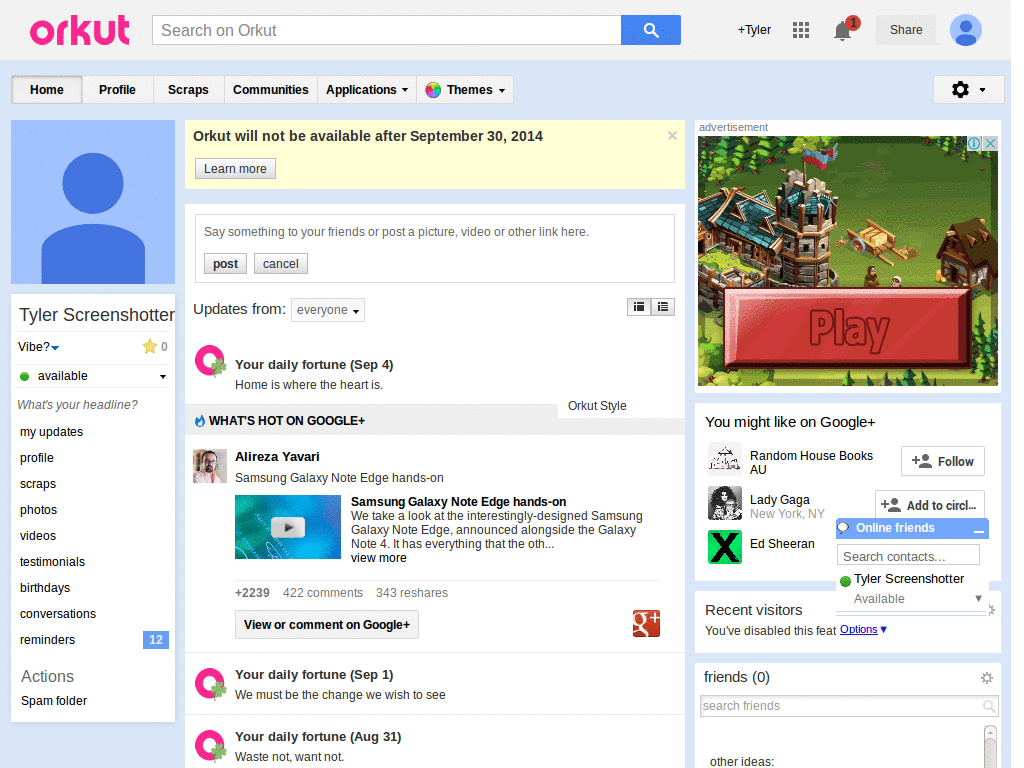Click the status update text box
Screen dimensions: 1024x768
click(434, 232)
